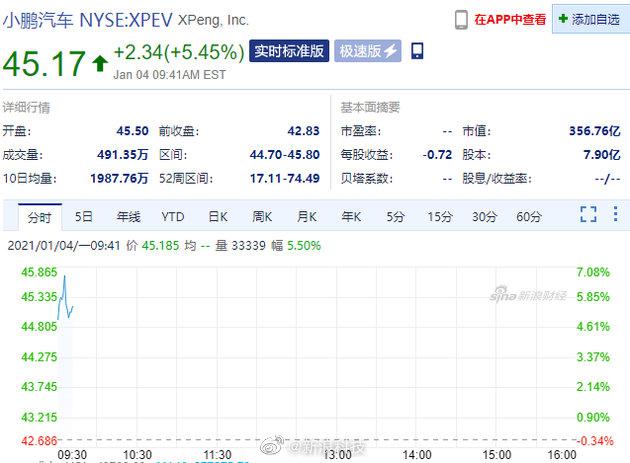Select the 5日 chart tab
The height and width of the screenshot is (463, 630).
[x=84, y=217]
